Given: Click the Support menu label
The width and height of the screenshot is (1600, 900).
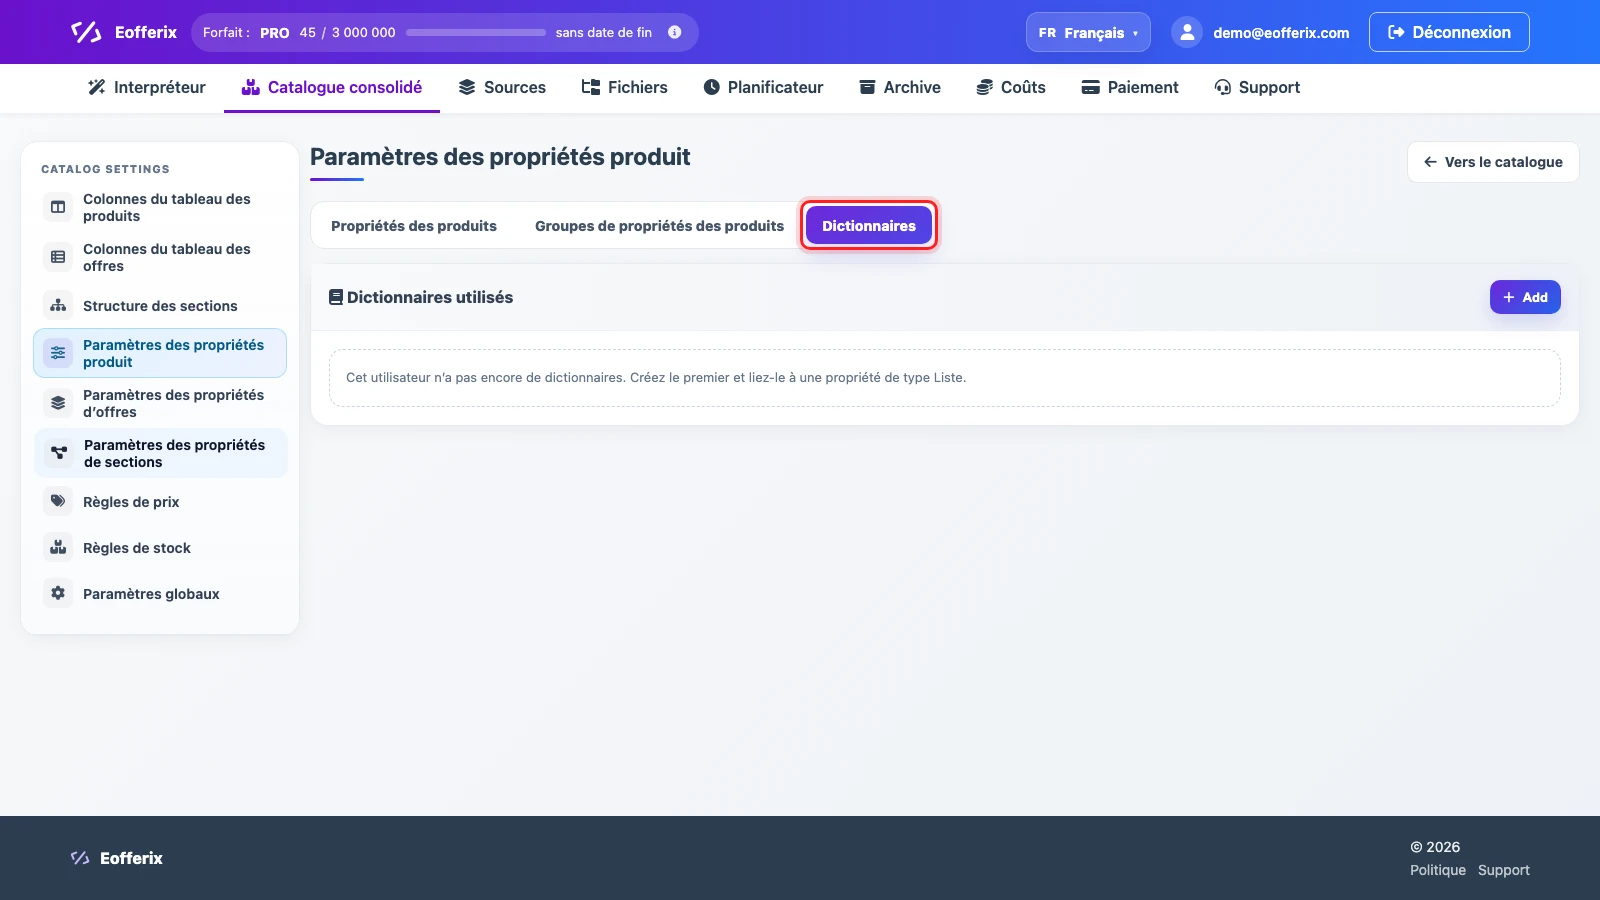Looking at the screenshot, I should click(1269, 87).
